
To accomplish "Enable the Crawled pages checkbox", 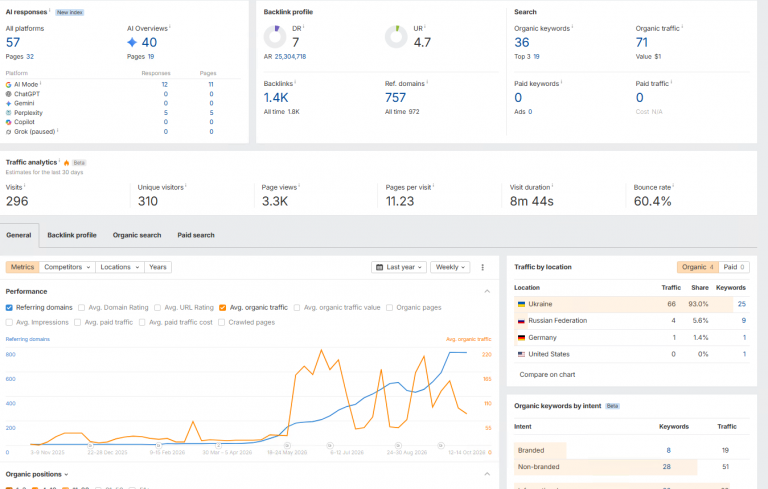I will [x=221, y=322].
